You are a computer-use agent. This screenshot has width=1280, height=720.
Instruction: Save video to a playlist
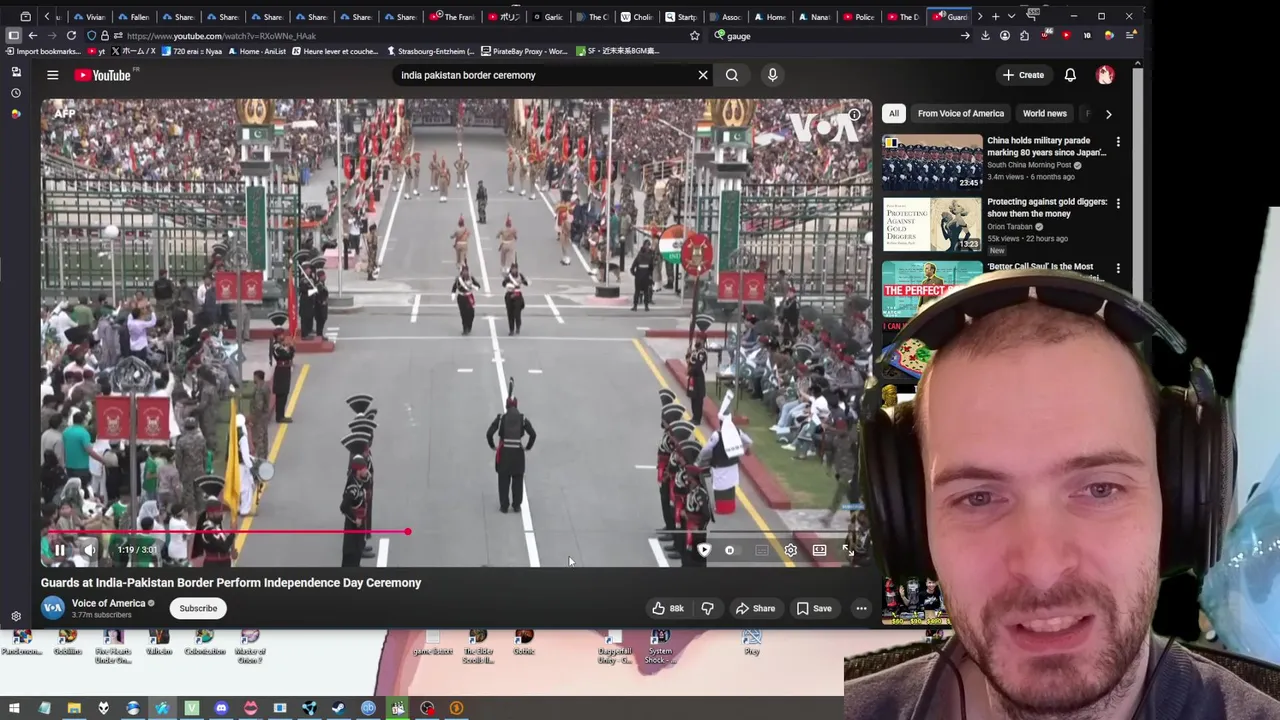tap(814, 608)
